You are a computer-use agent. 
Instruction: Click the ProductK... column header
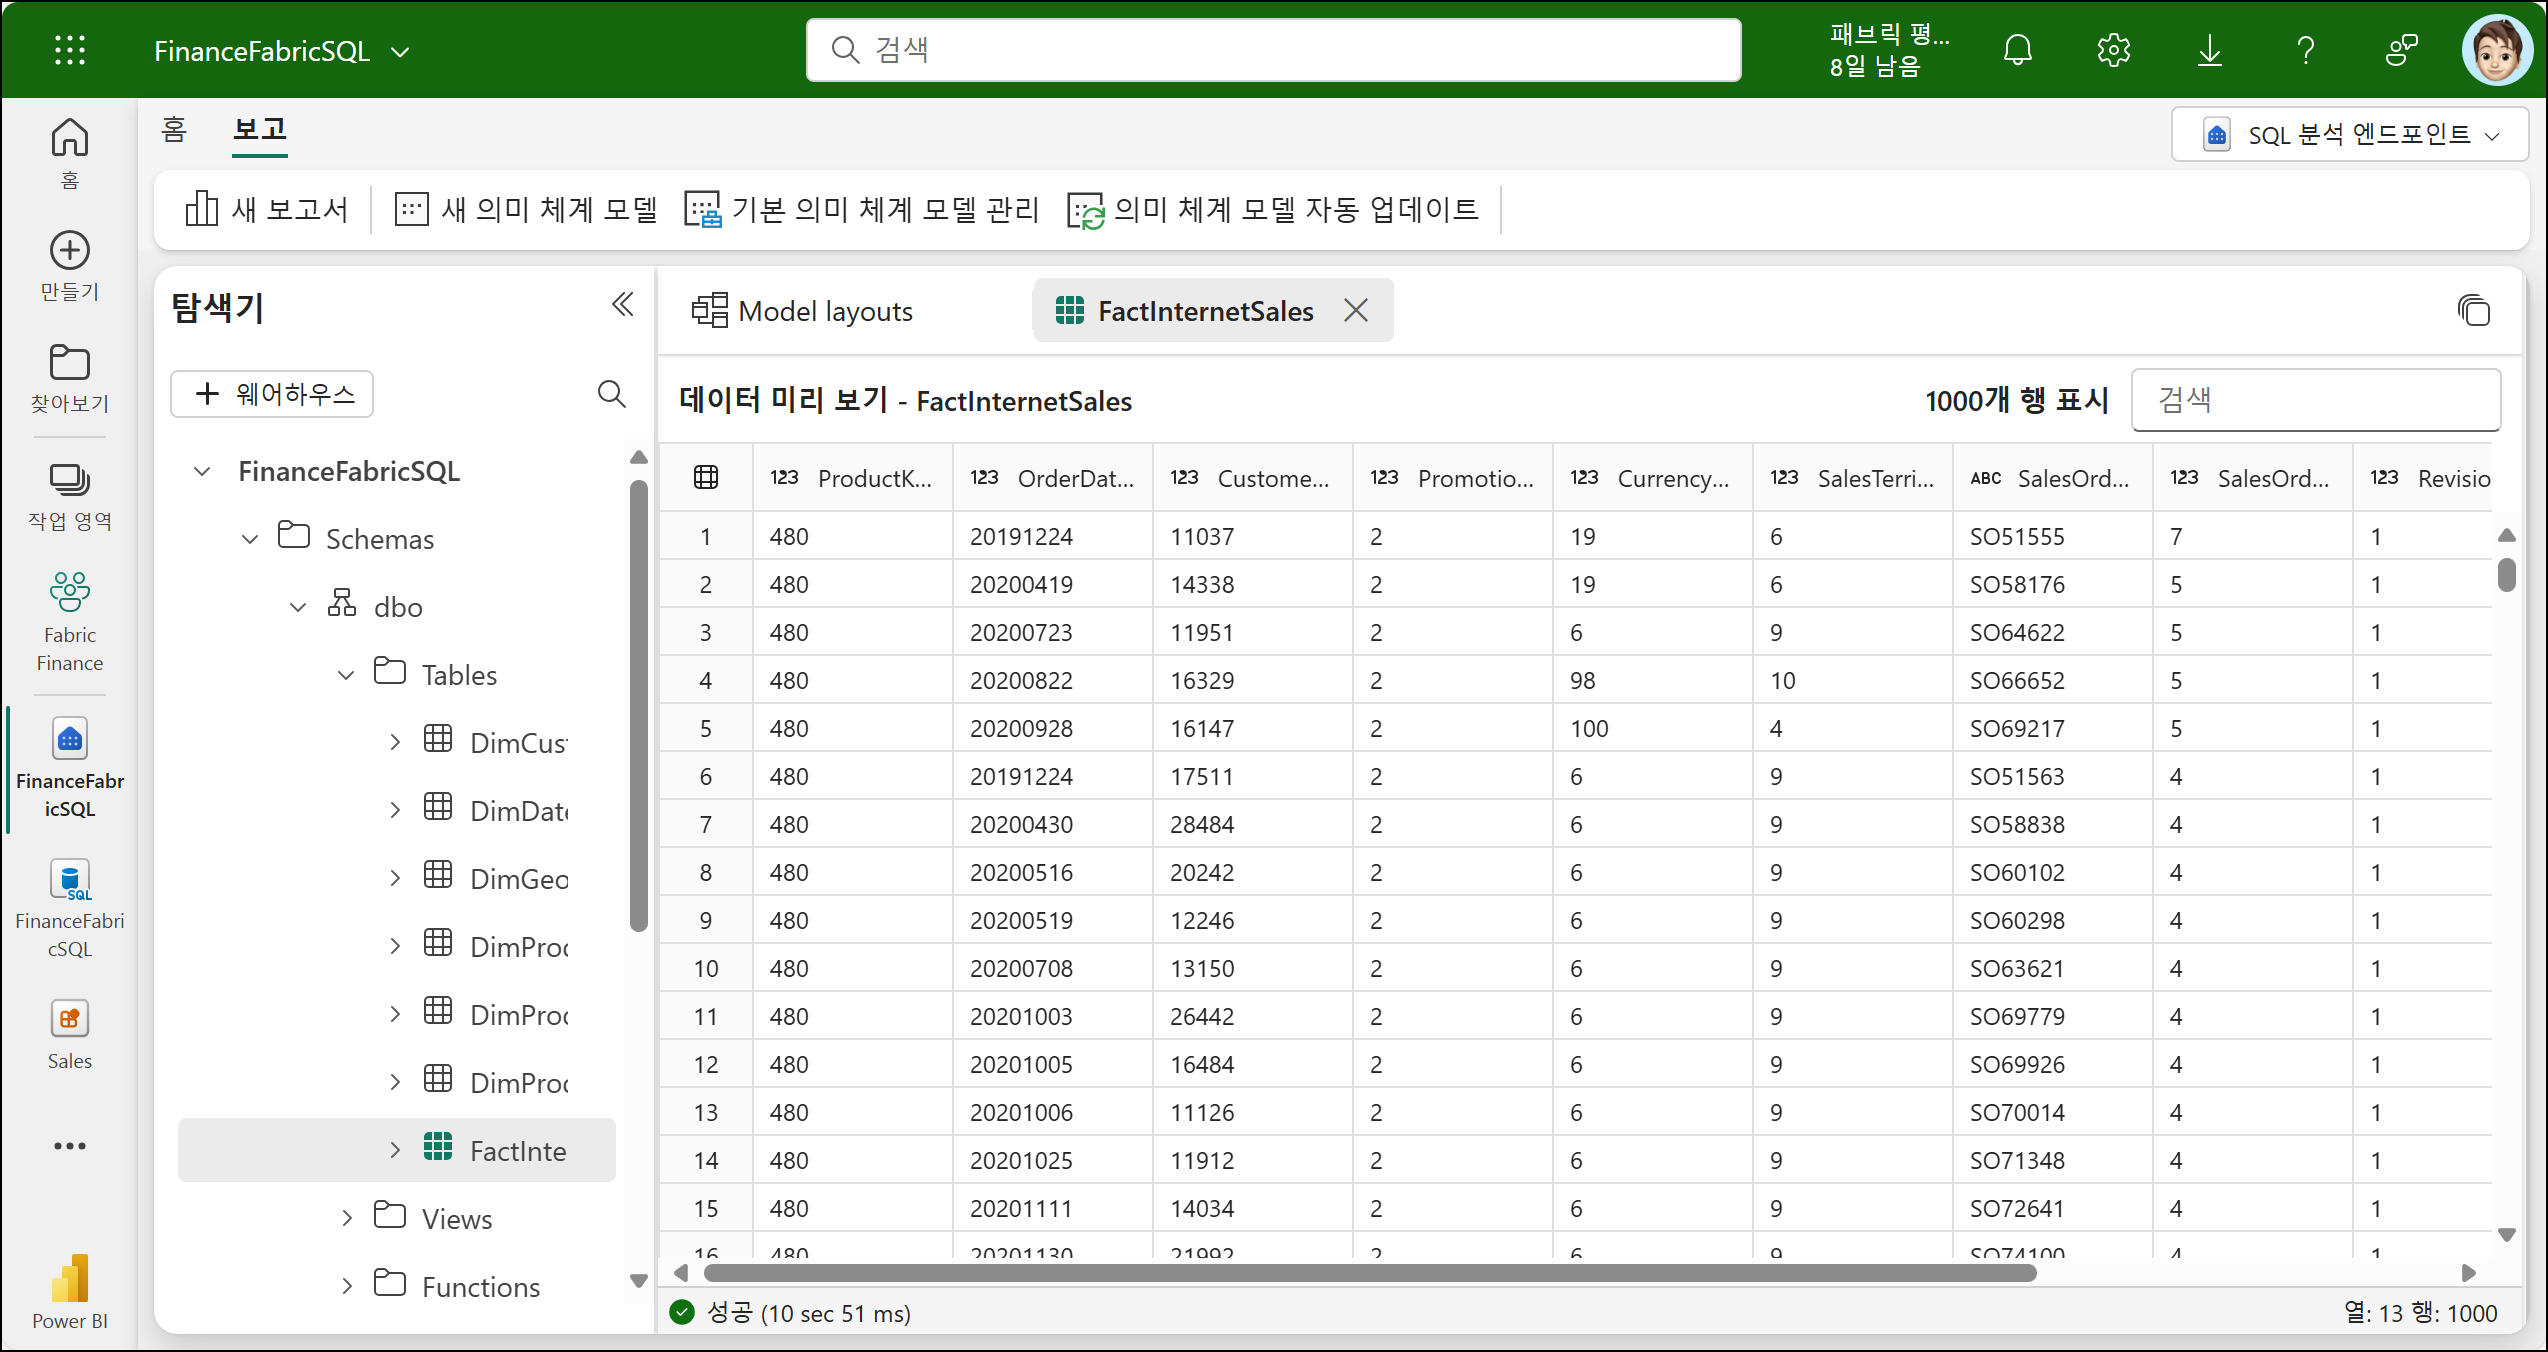[853, 478]
